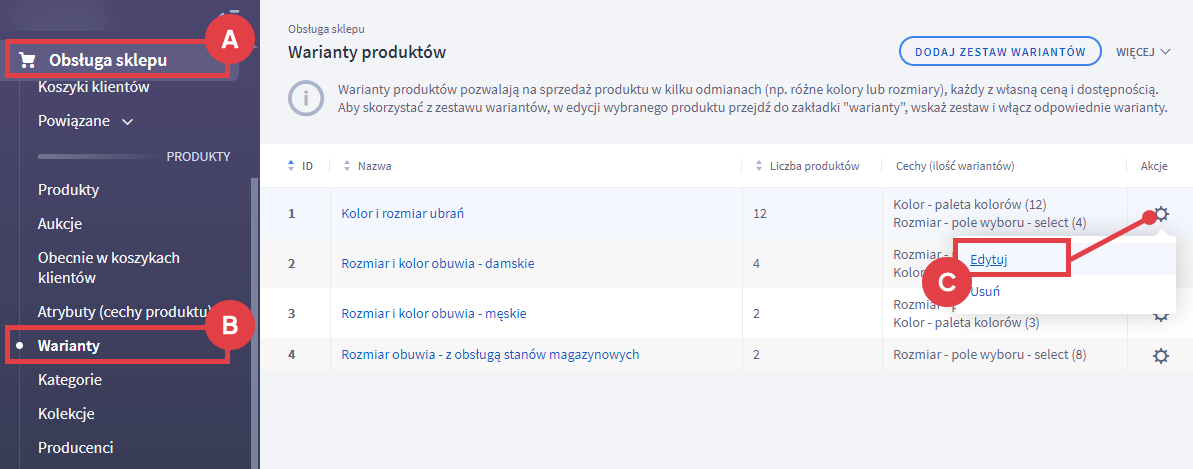Go to Produkty in the sidebar

(x=68, y=189)
